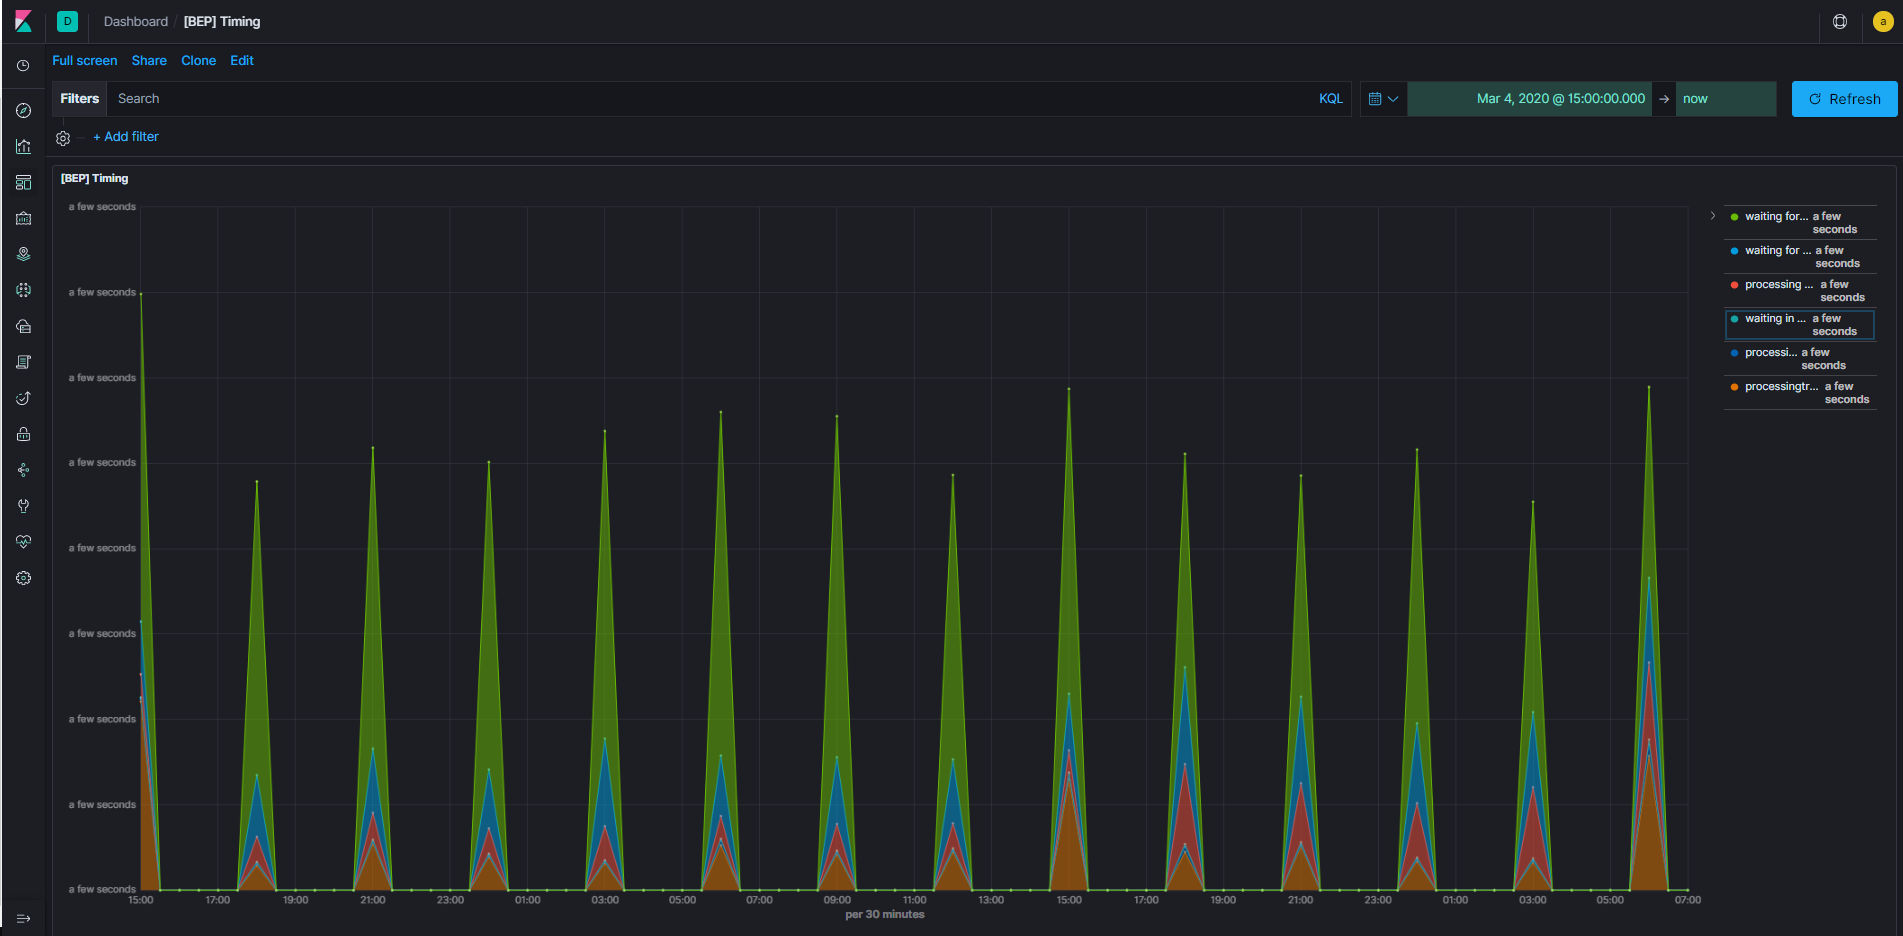Open the Management gear in sidebar

click(x=23, y=578)
